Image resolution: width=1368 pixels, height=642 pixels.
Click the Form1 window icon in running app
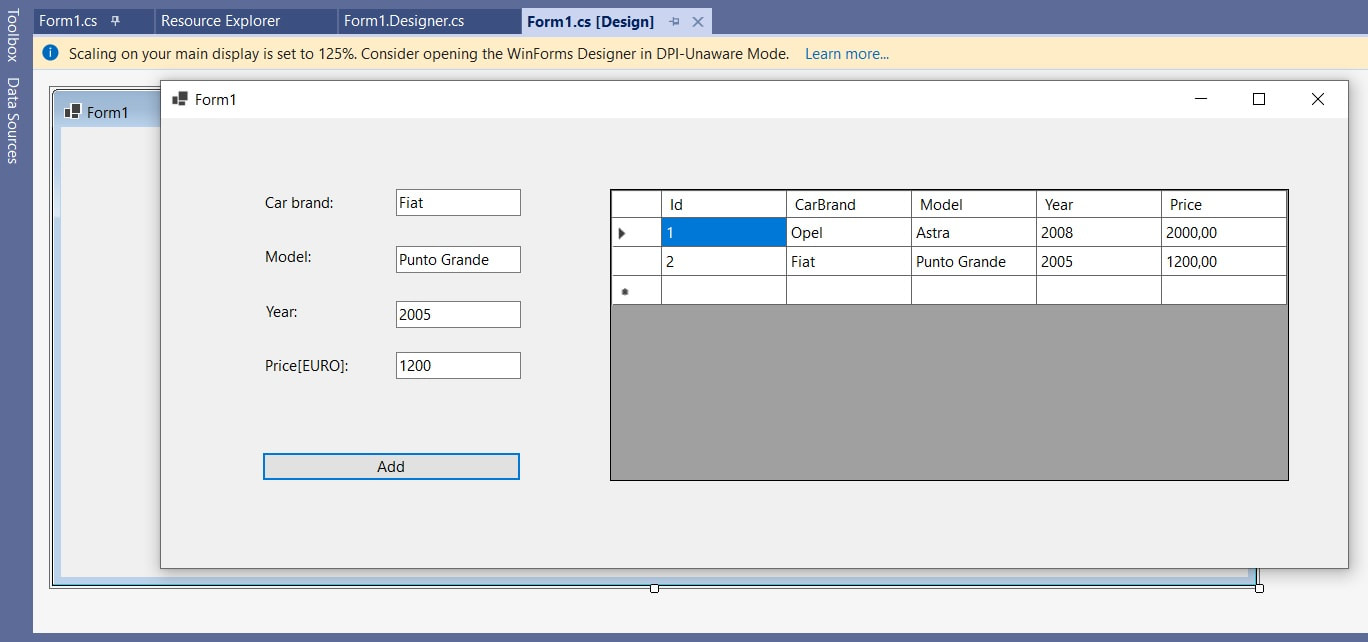click(180, 99)
